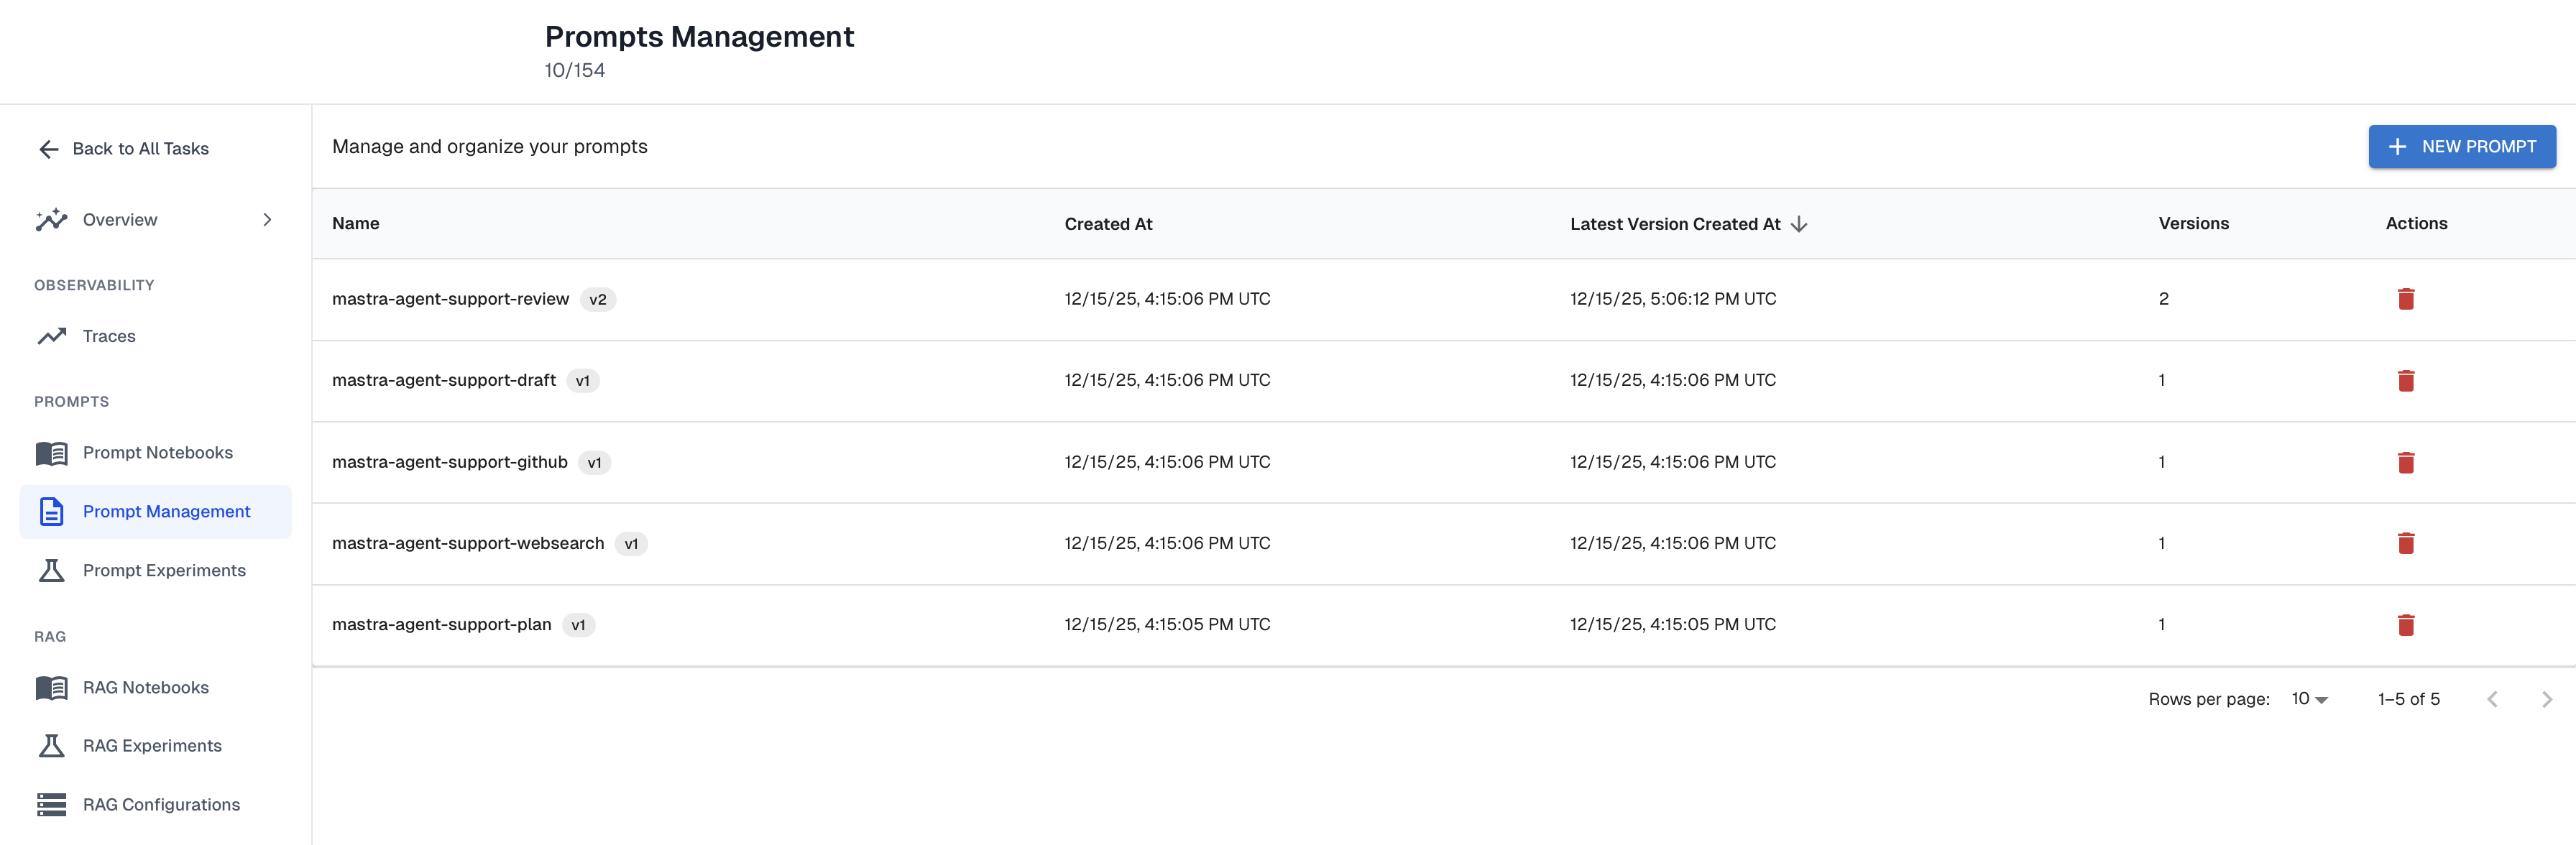This screenshot has width=2576, height=845.
Task: Go to RAG Notebooks section
Action: coord(145,687)
